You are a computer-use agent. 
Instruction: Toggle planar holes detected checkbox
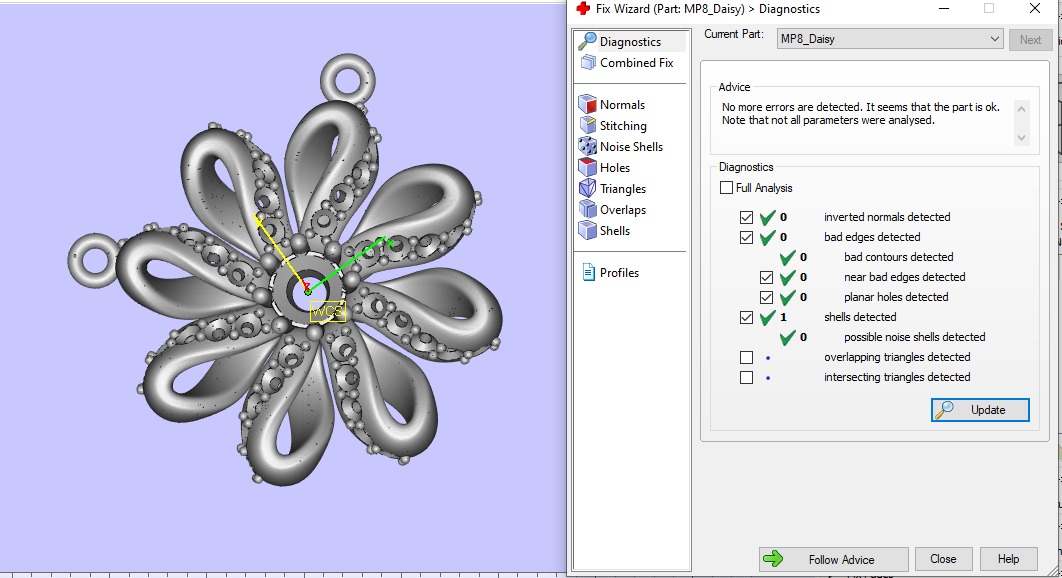point(766,297)
